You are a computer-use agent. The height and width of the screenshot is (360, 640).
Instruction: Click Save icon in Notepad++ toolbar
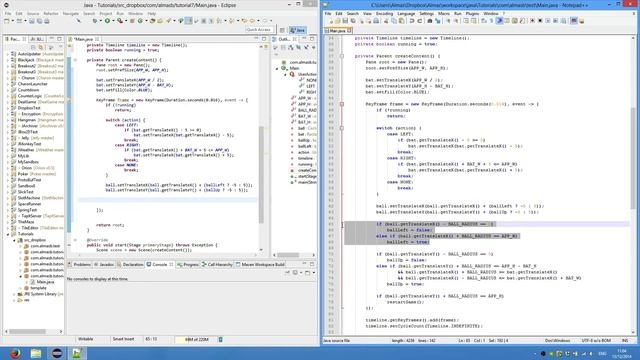[x=345, y=21]
